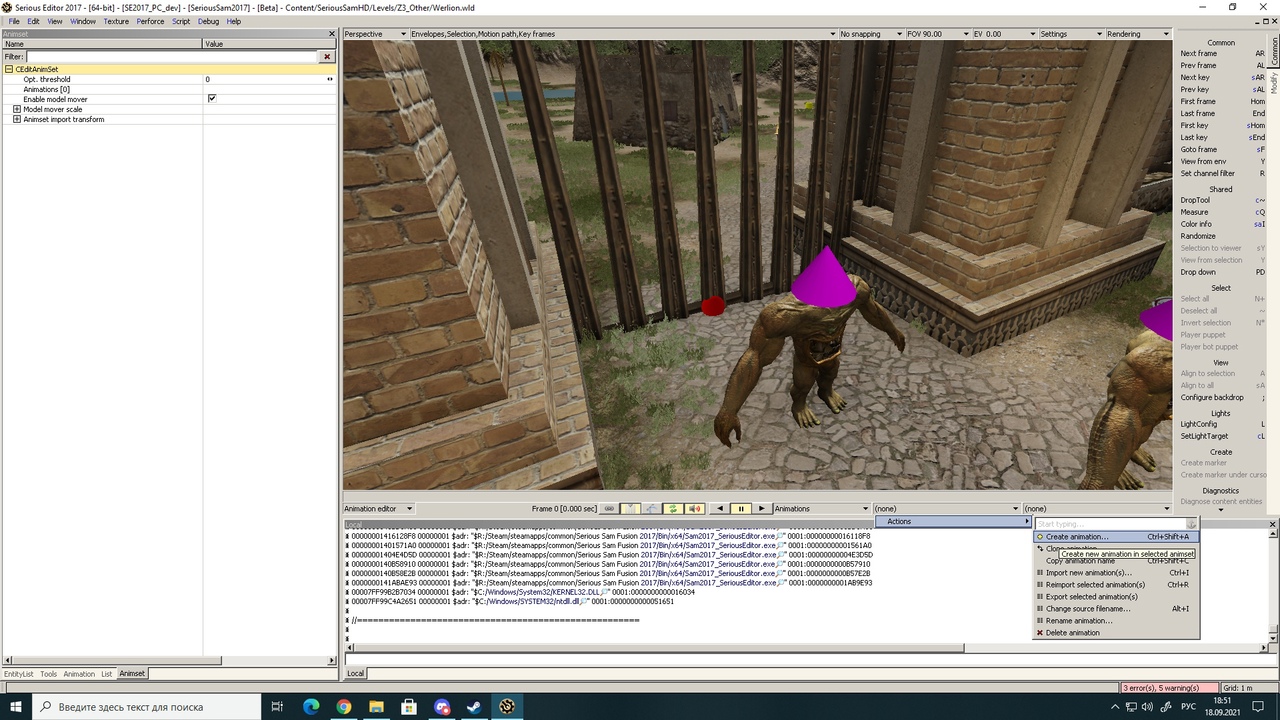The height and width of the screenshot is (720, 1280).
Task: Click inside the Animset Filter field
Action: click(x=172, y=57)
